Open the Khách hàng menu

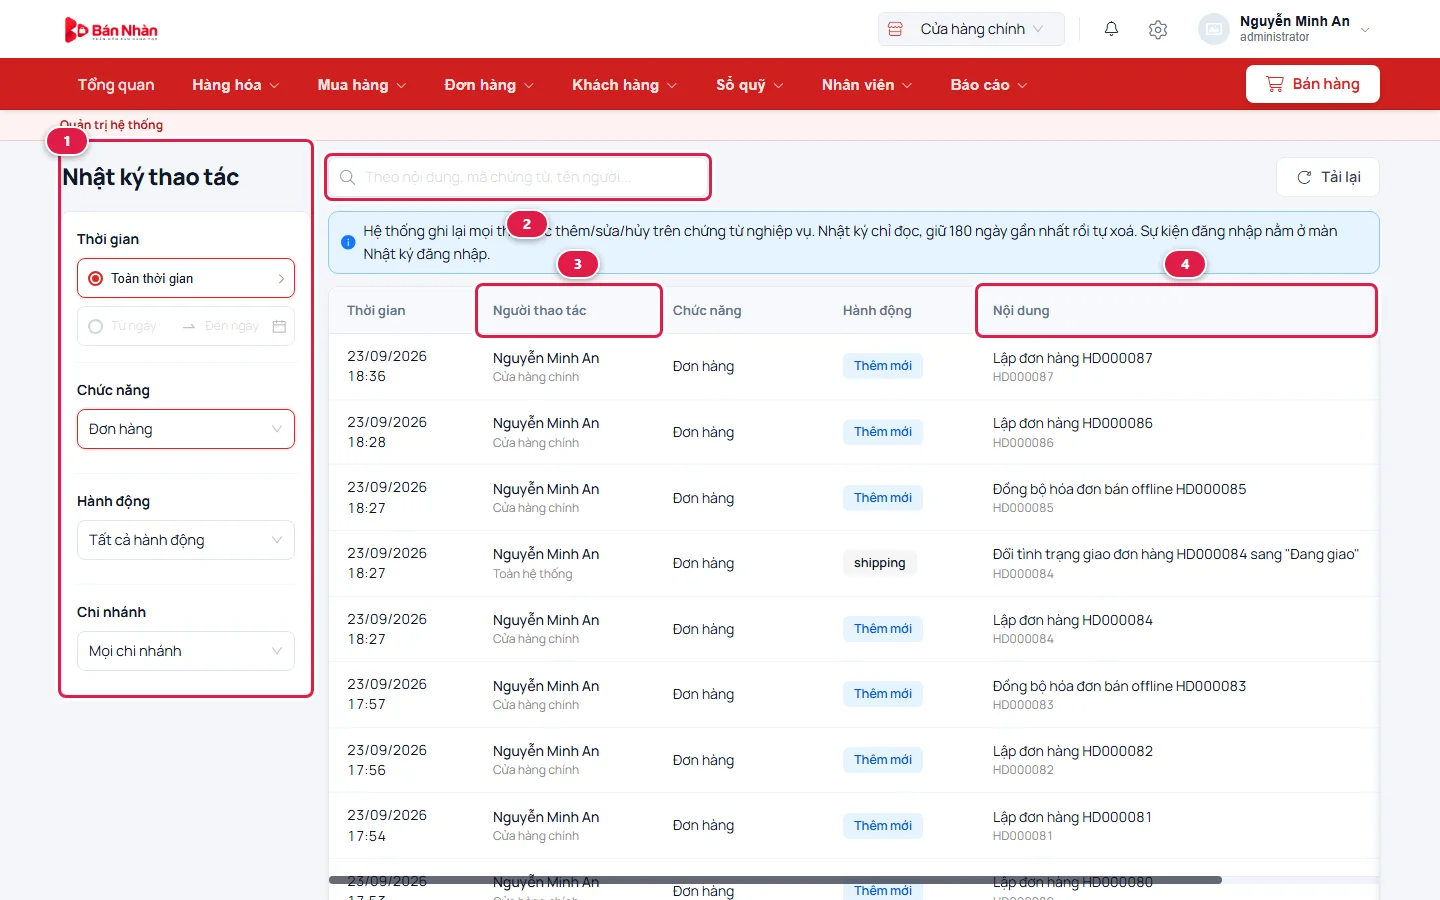click(625, 85)
